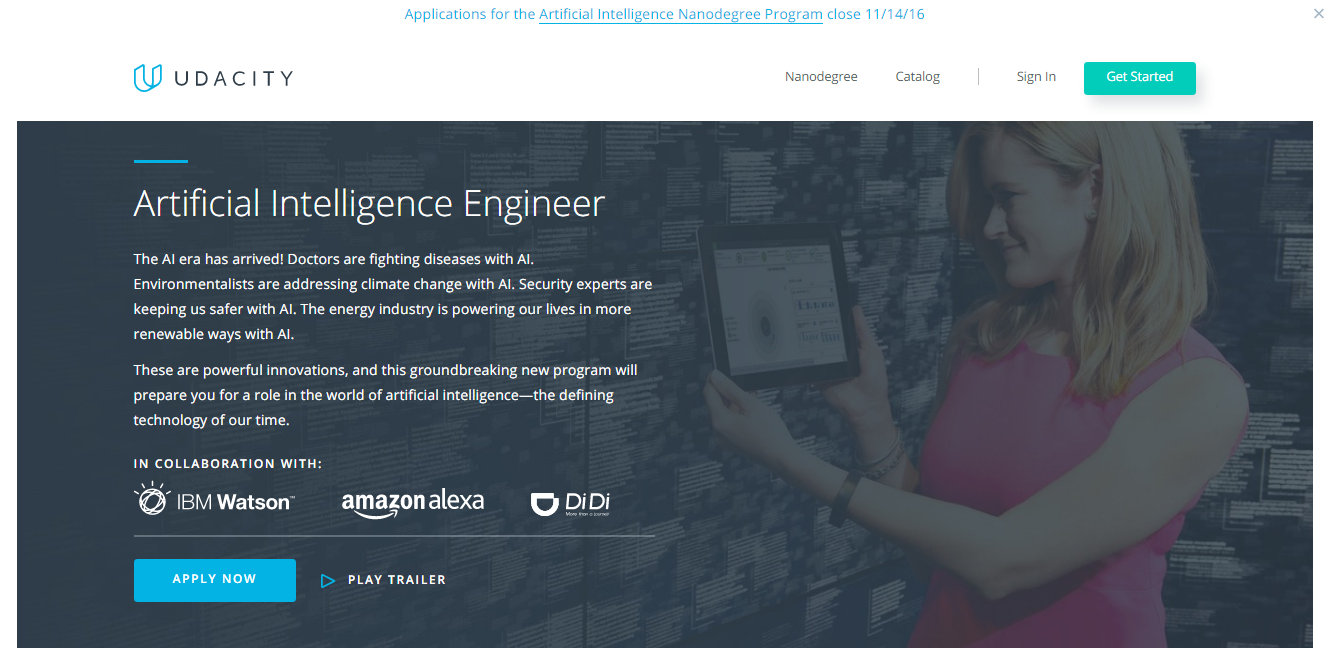Click the IBM Watson globe icon
The height and width of the screenshot is (648, 1334).
152,499
